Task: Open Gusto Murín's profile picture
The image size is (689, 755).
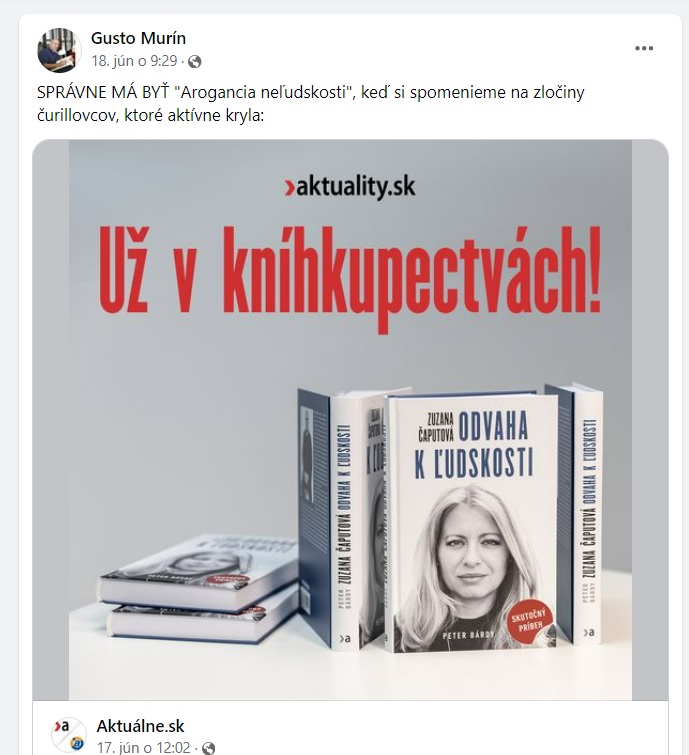Action: click(x=59, y=50)
